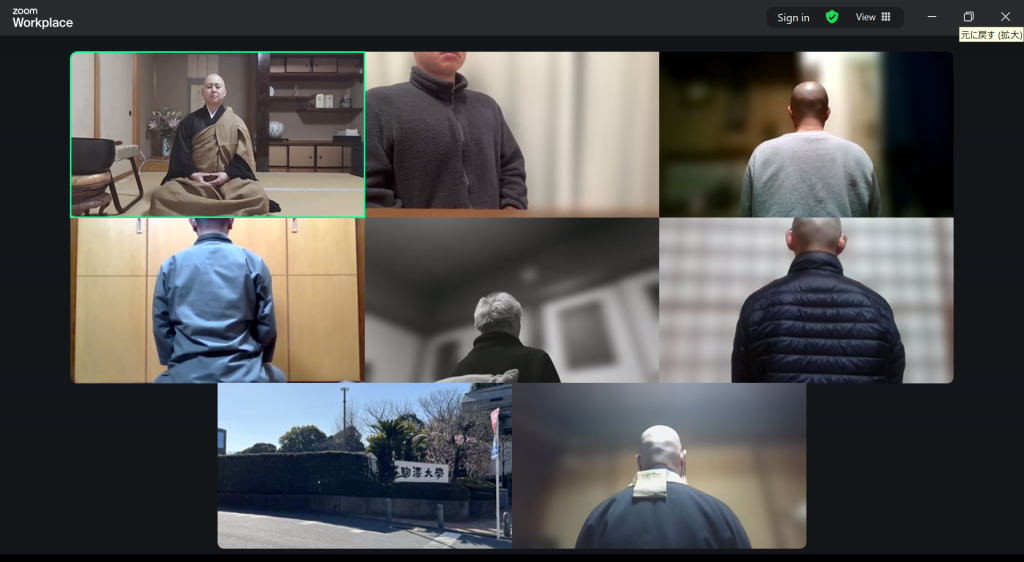Select the gray fleece jacket video tile
Screen dimensions: 1024x562
[511, 134]
